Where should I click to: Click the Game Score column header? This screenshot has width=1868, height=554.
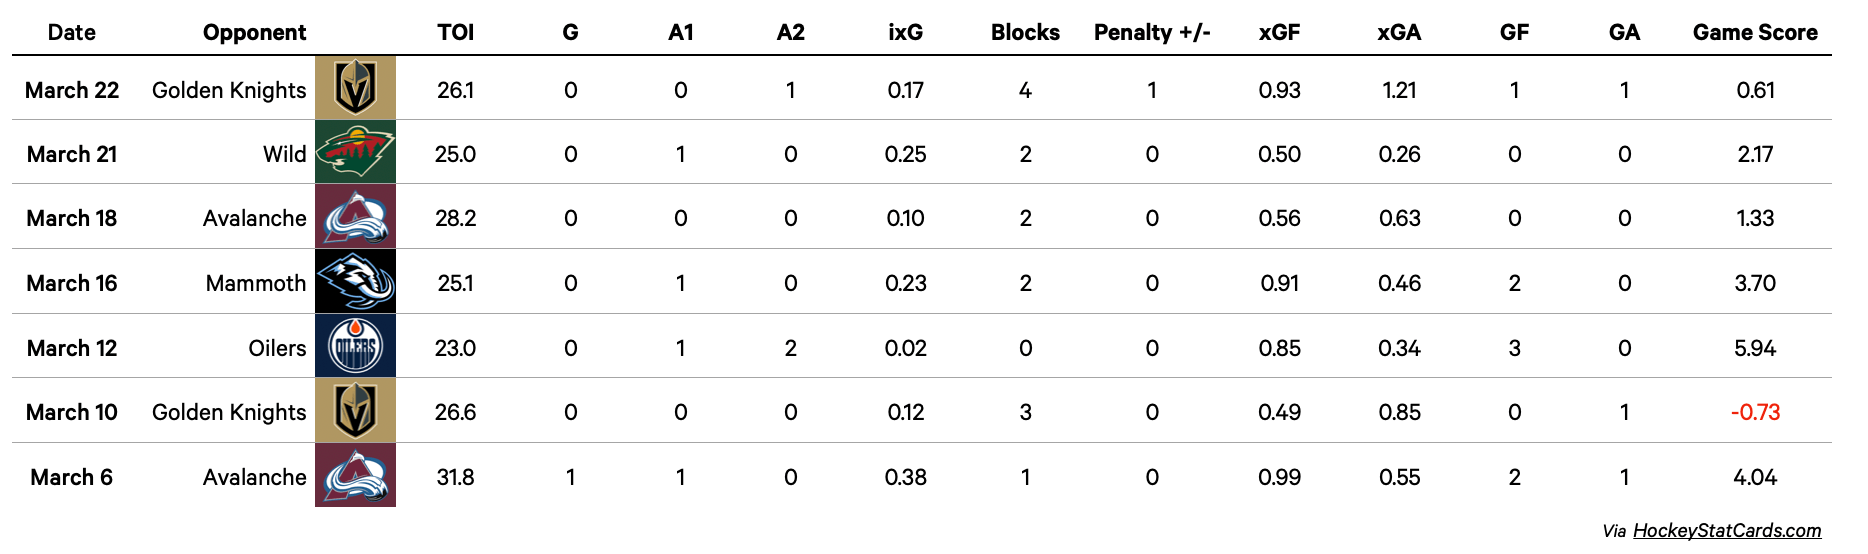point(1755,32)
